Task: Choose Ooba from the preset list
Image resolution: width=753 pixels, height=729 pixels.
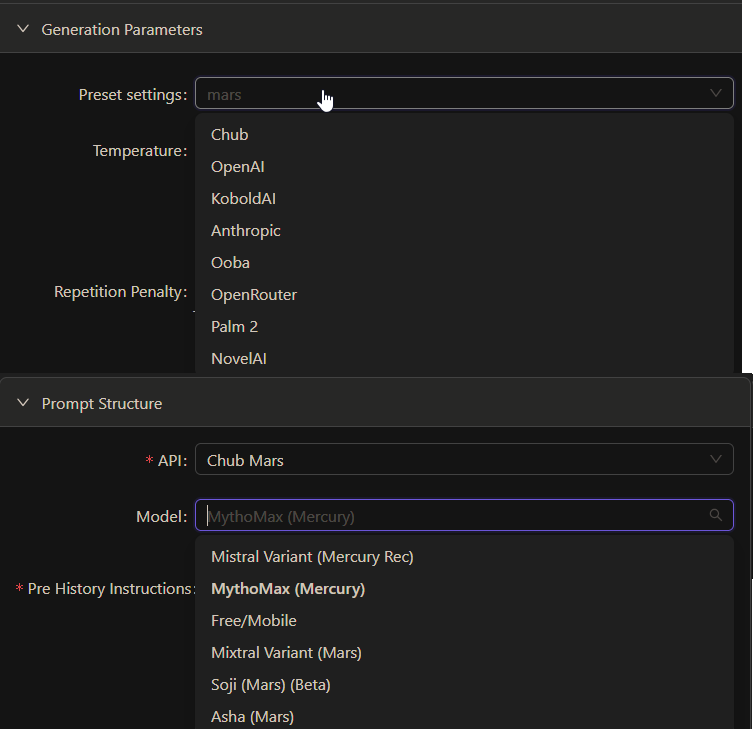Action: 231,263
